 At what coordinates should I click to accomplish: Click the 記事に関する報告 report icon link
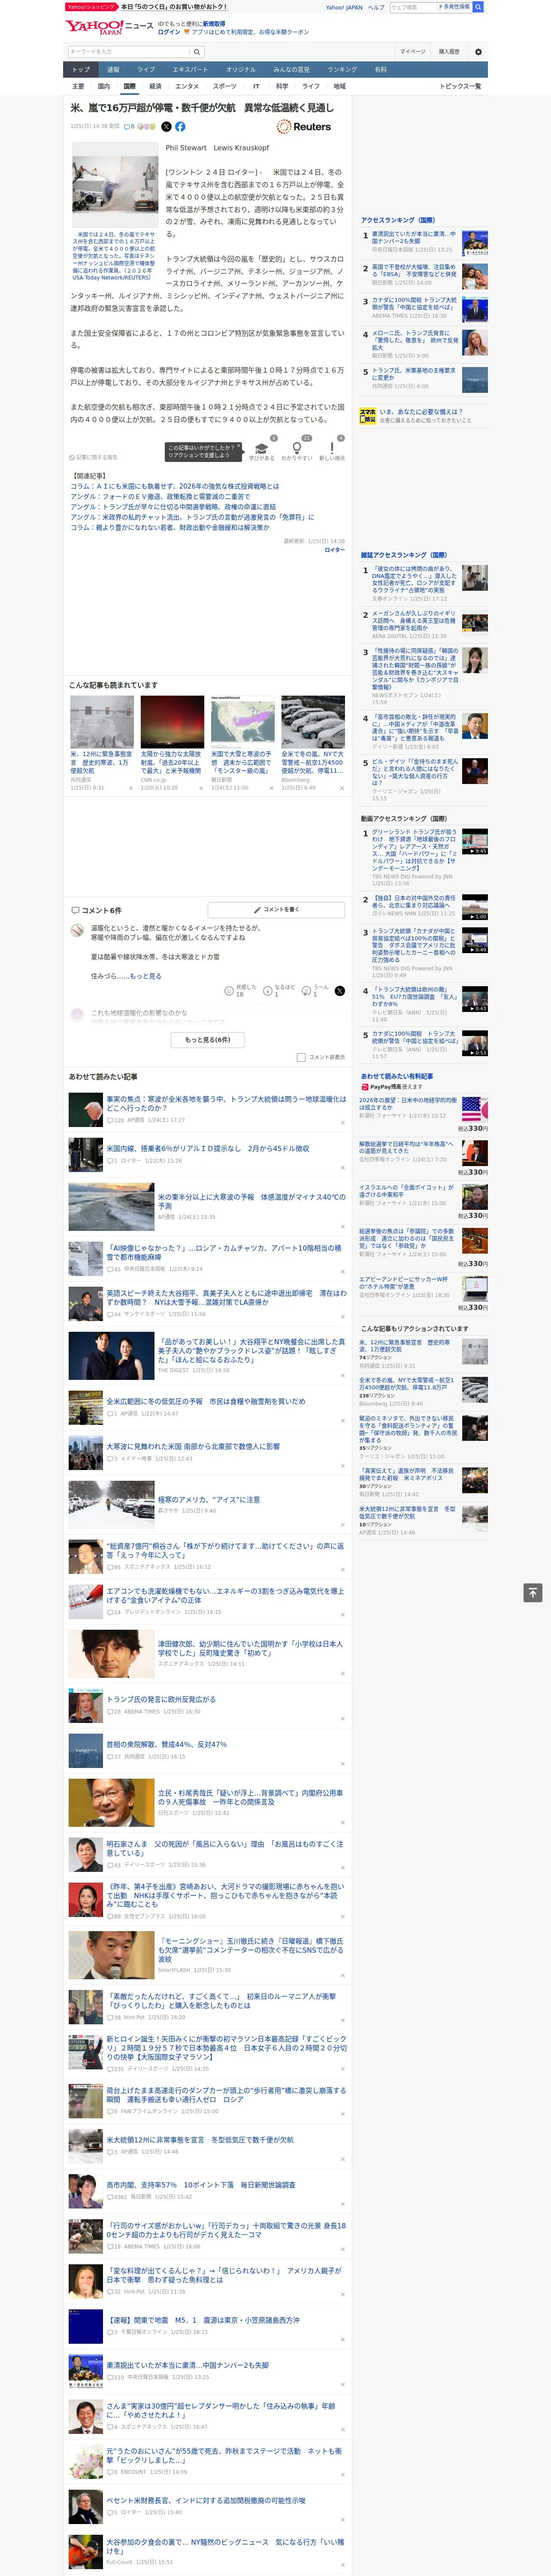click(x=93, y=457)
